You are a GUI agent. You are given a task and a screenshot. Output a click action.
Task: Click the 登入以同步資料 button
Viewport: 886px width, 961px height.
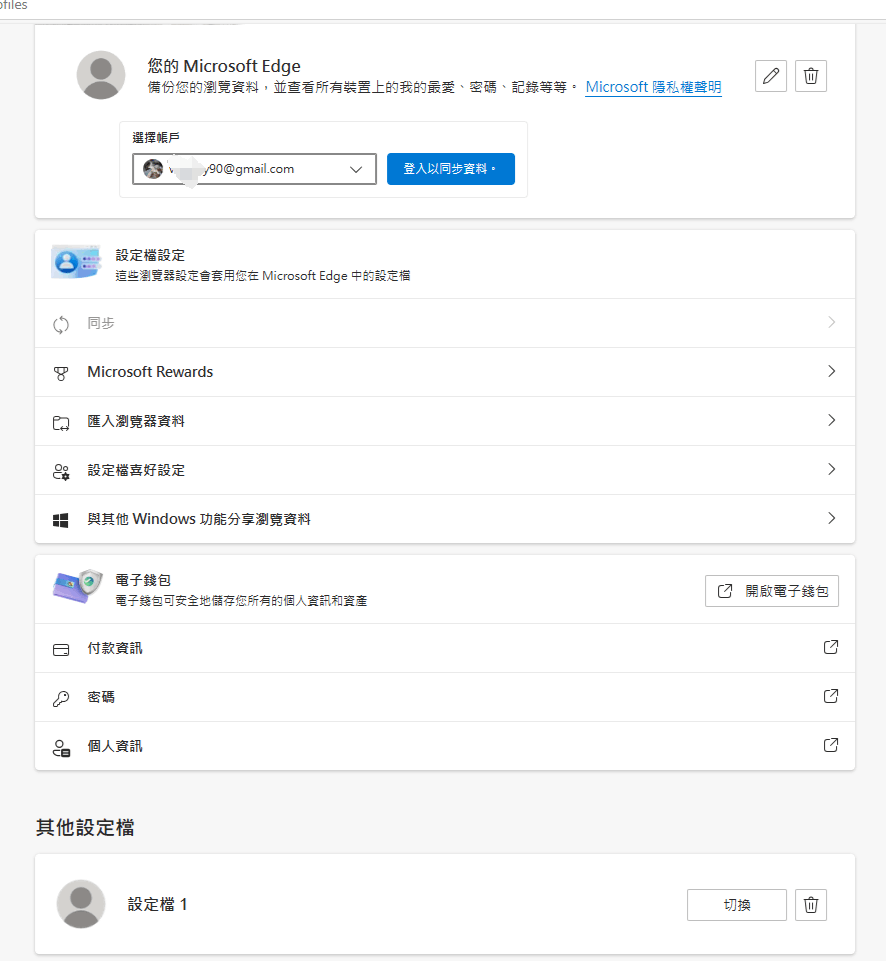pyautogui.click(x=450, y=169)
